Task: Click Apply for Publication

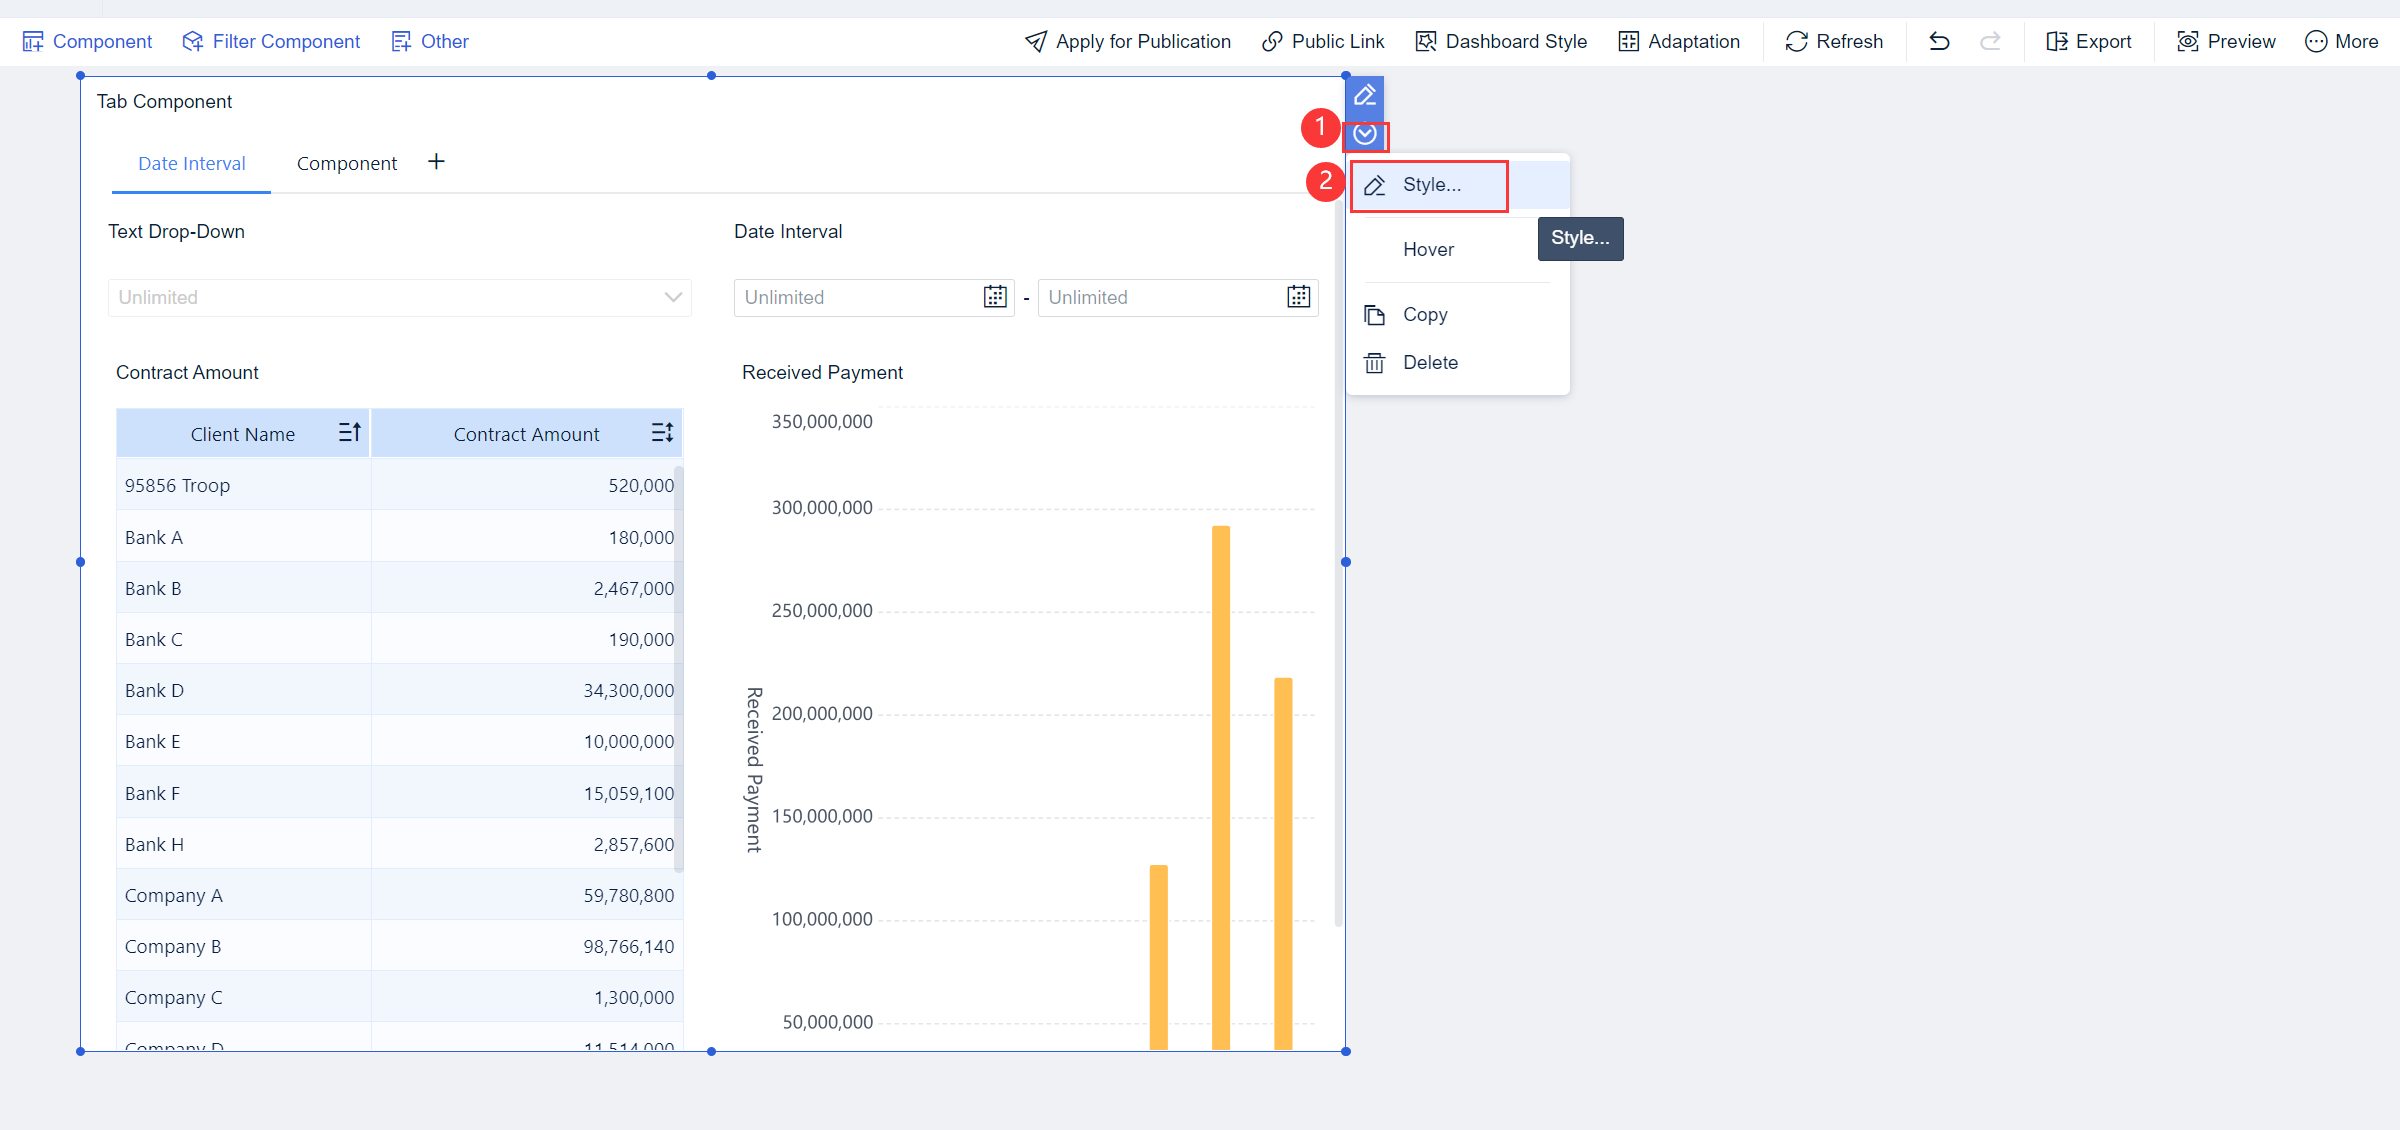Action: click(1128, 41)
